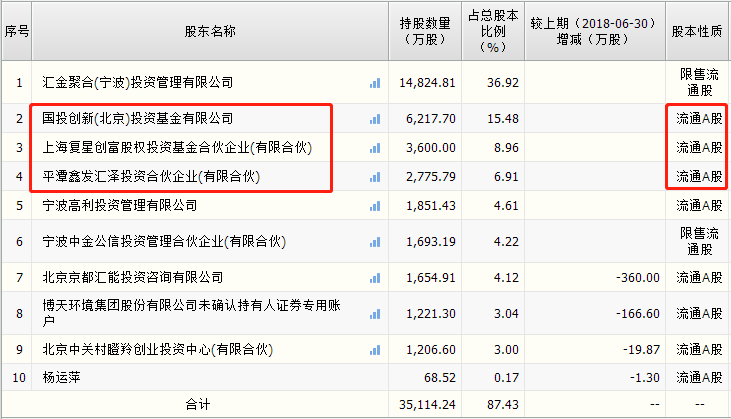
Task: Select 博天环境集团股份有限公司未确认持有人证券专用账户
Action: 192,313
